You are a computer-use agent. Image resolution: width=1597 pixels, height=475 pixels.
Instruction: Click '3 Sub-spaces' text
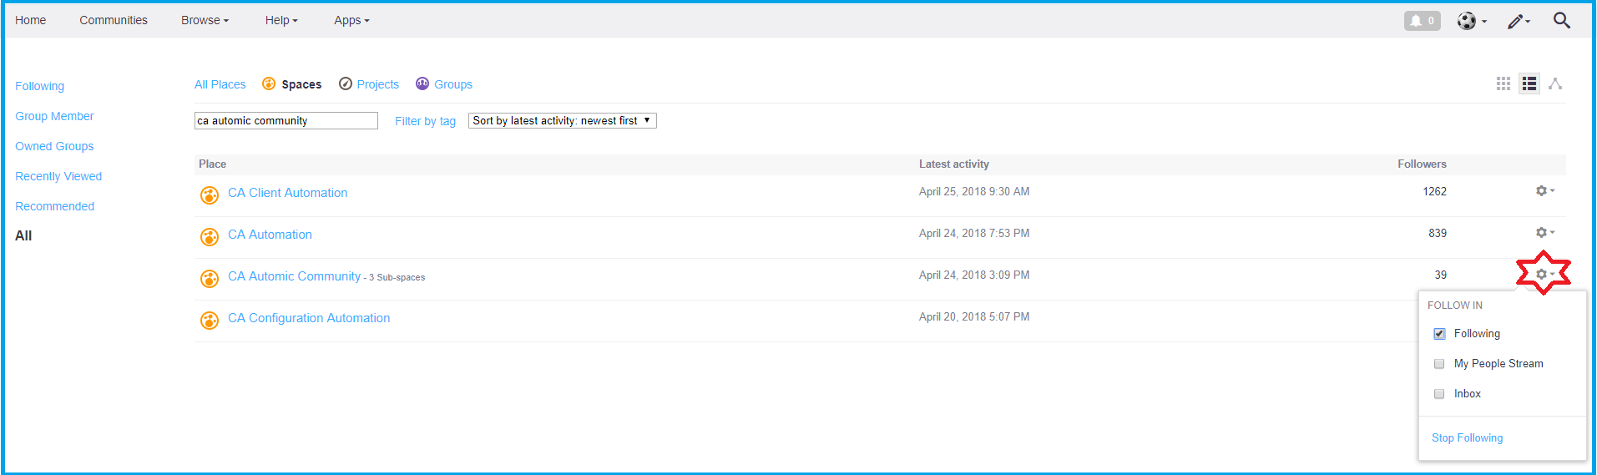click(397, 278)
